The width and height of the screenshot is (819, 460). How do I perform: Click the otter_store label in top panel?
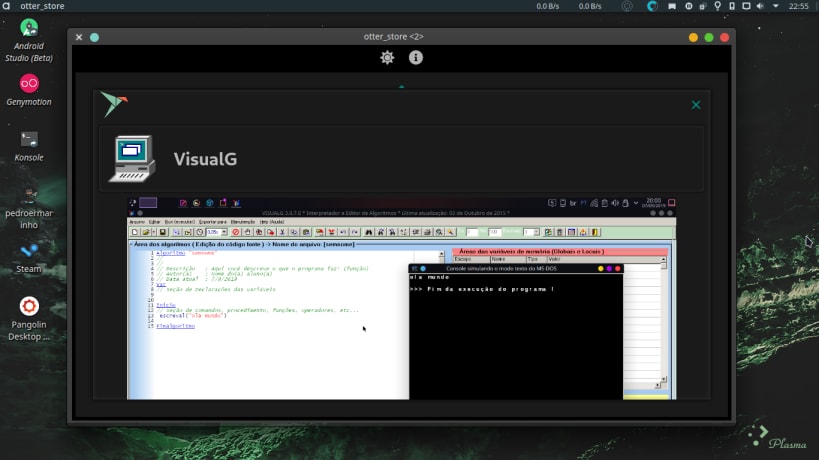tap(42, 6)
